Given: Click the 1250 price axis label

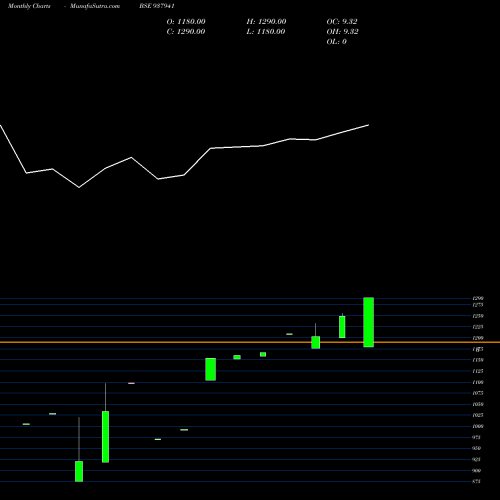Looking at the screenshot, I should point(478,316).
